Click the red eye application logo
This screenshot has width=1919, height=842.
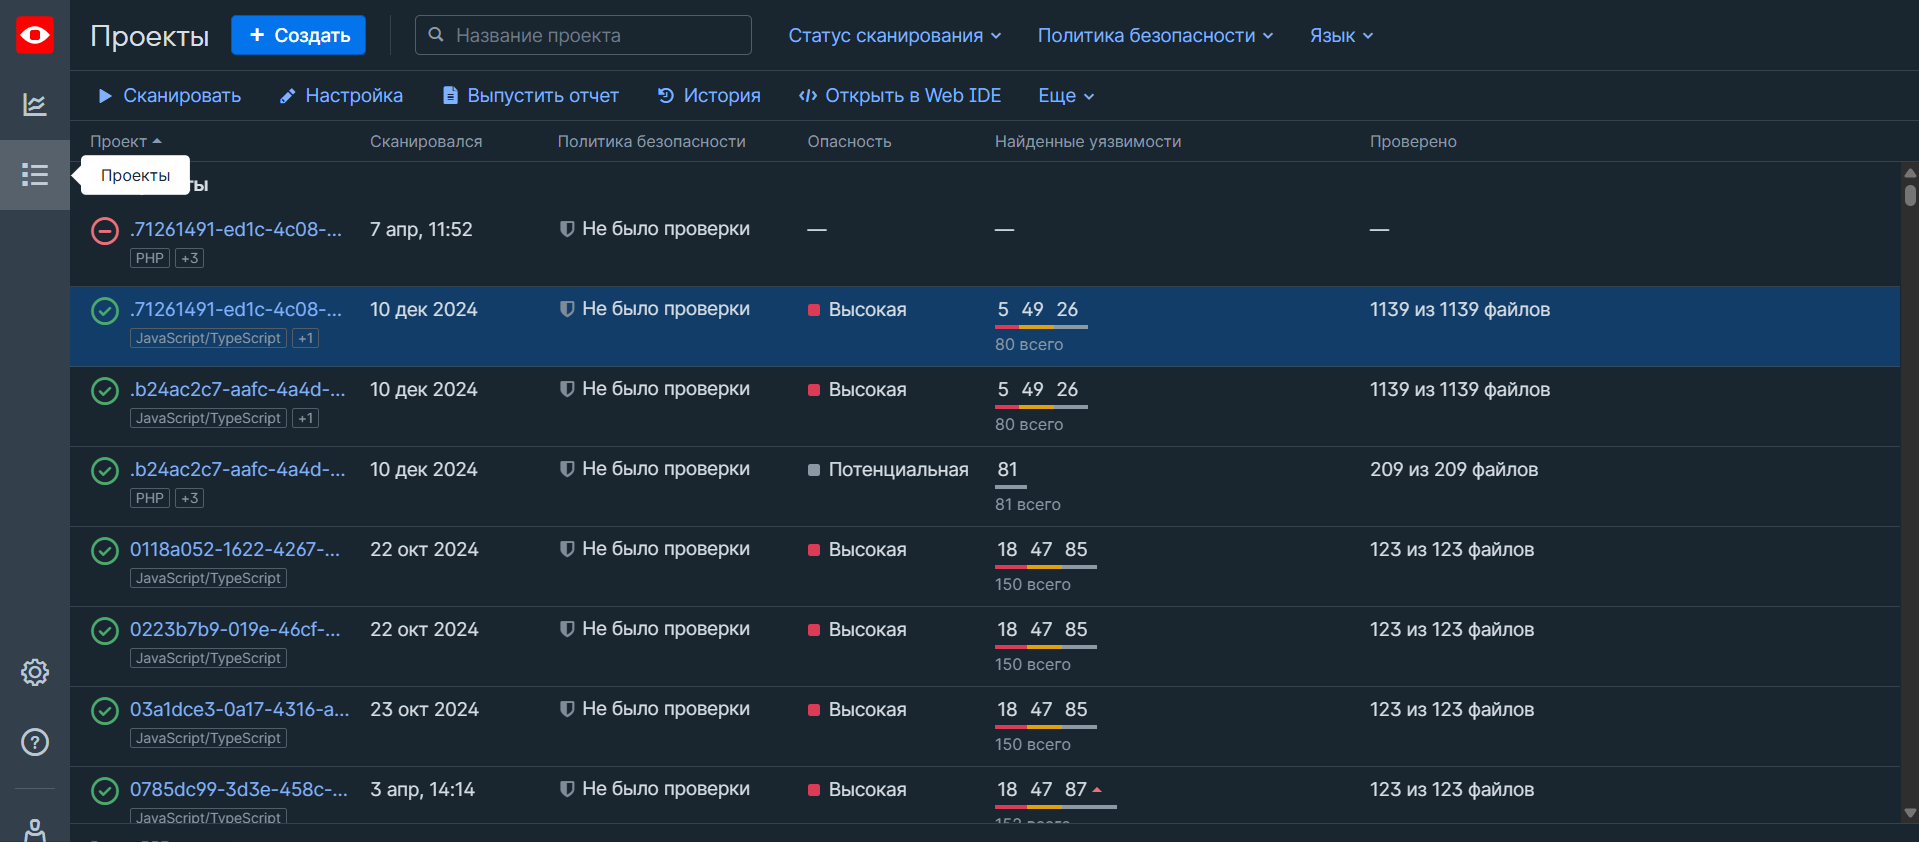point(34,36)
